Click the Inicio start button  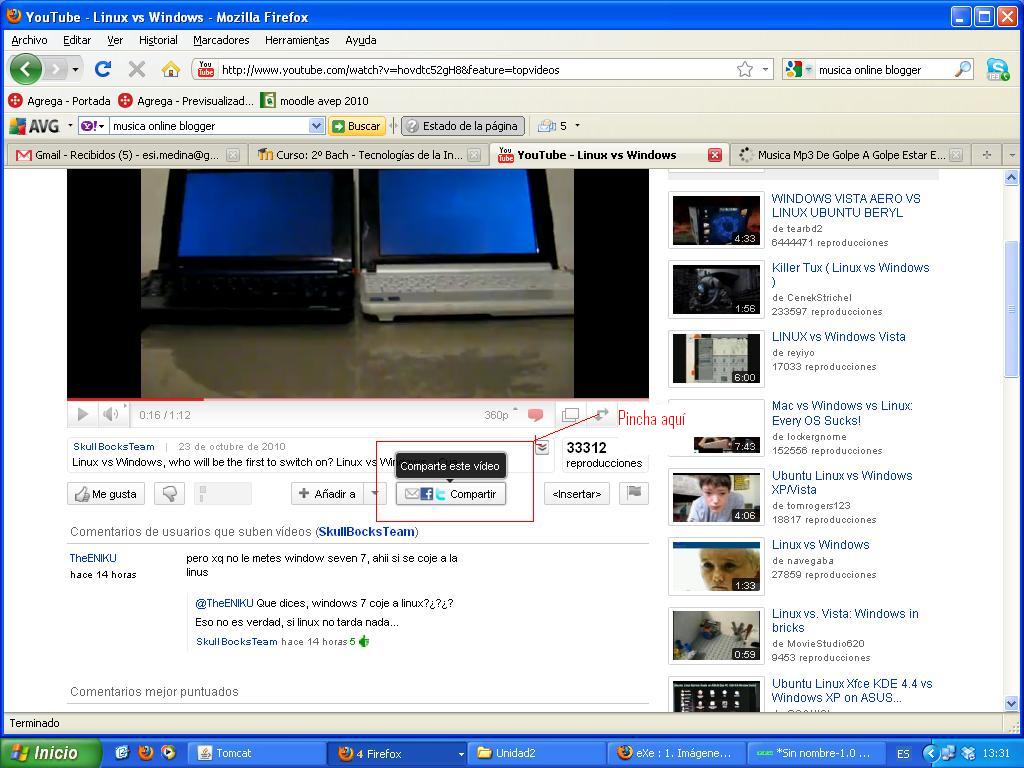[51, 752]
